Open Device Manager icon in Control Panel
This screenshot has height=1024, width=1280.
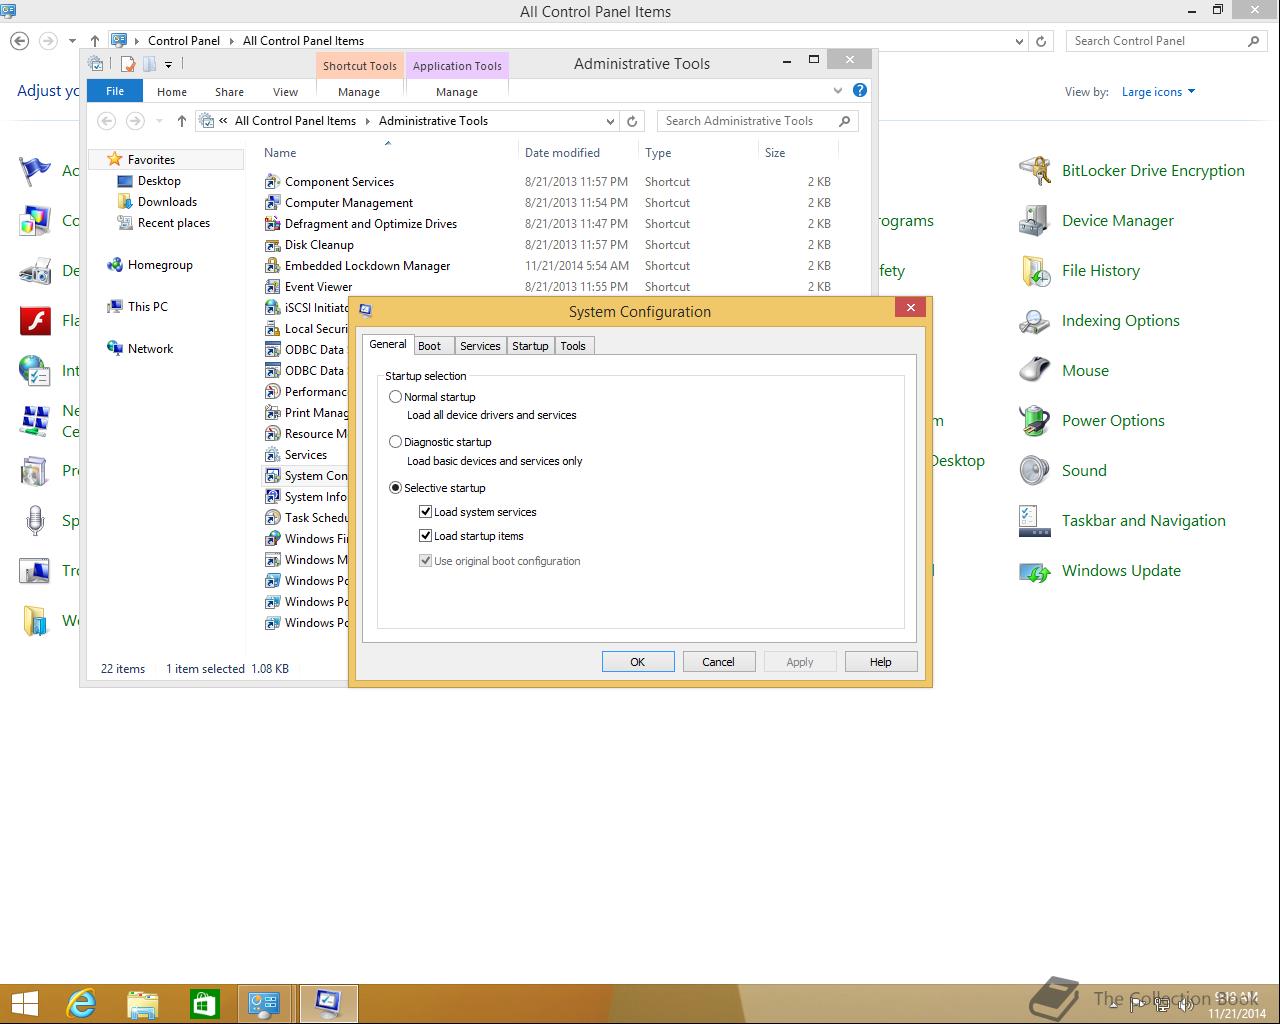tap(1034, 221)
